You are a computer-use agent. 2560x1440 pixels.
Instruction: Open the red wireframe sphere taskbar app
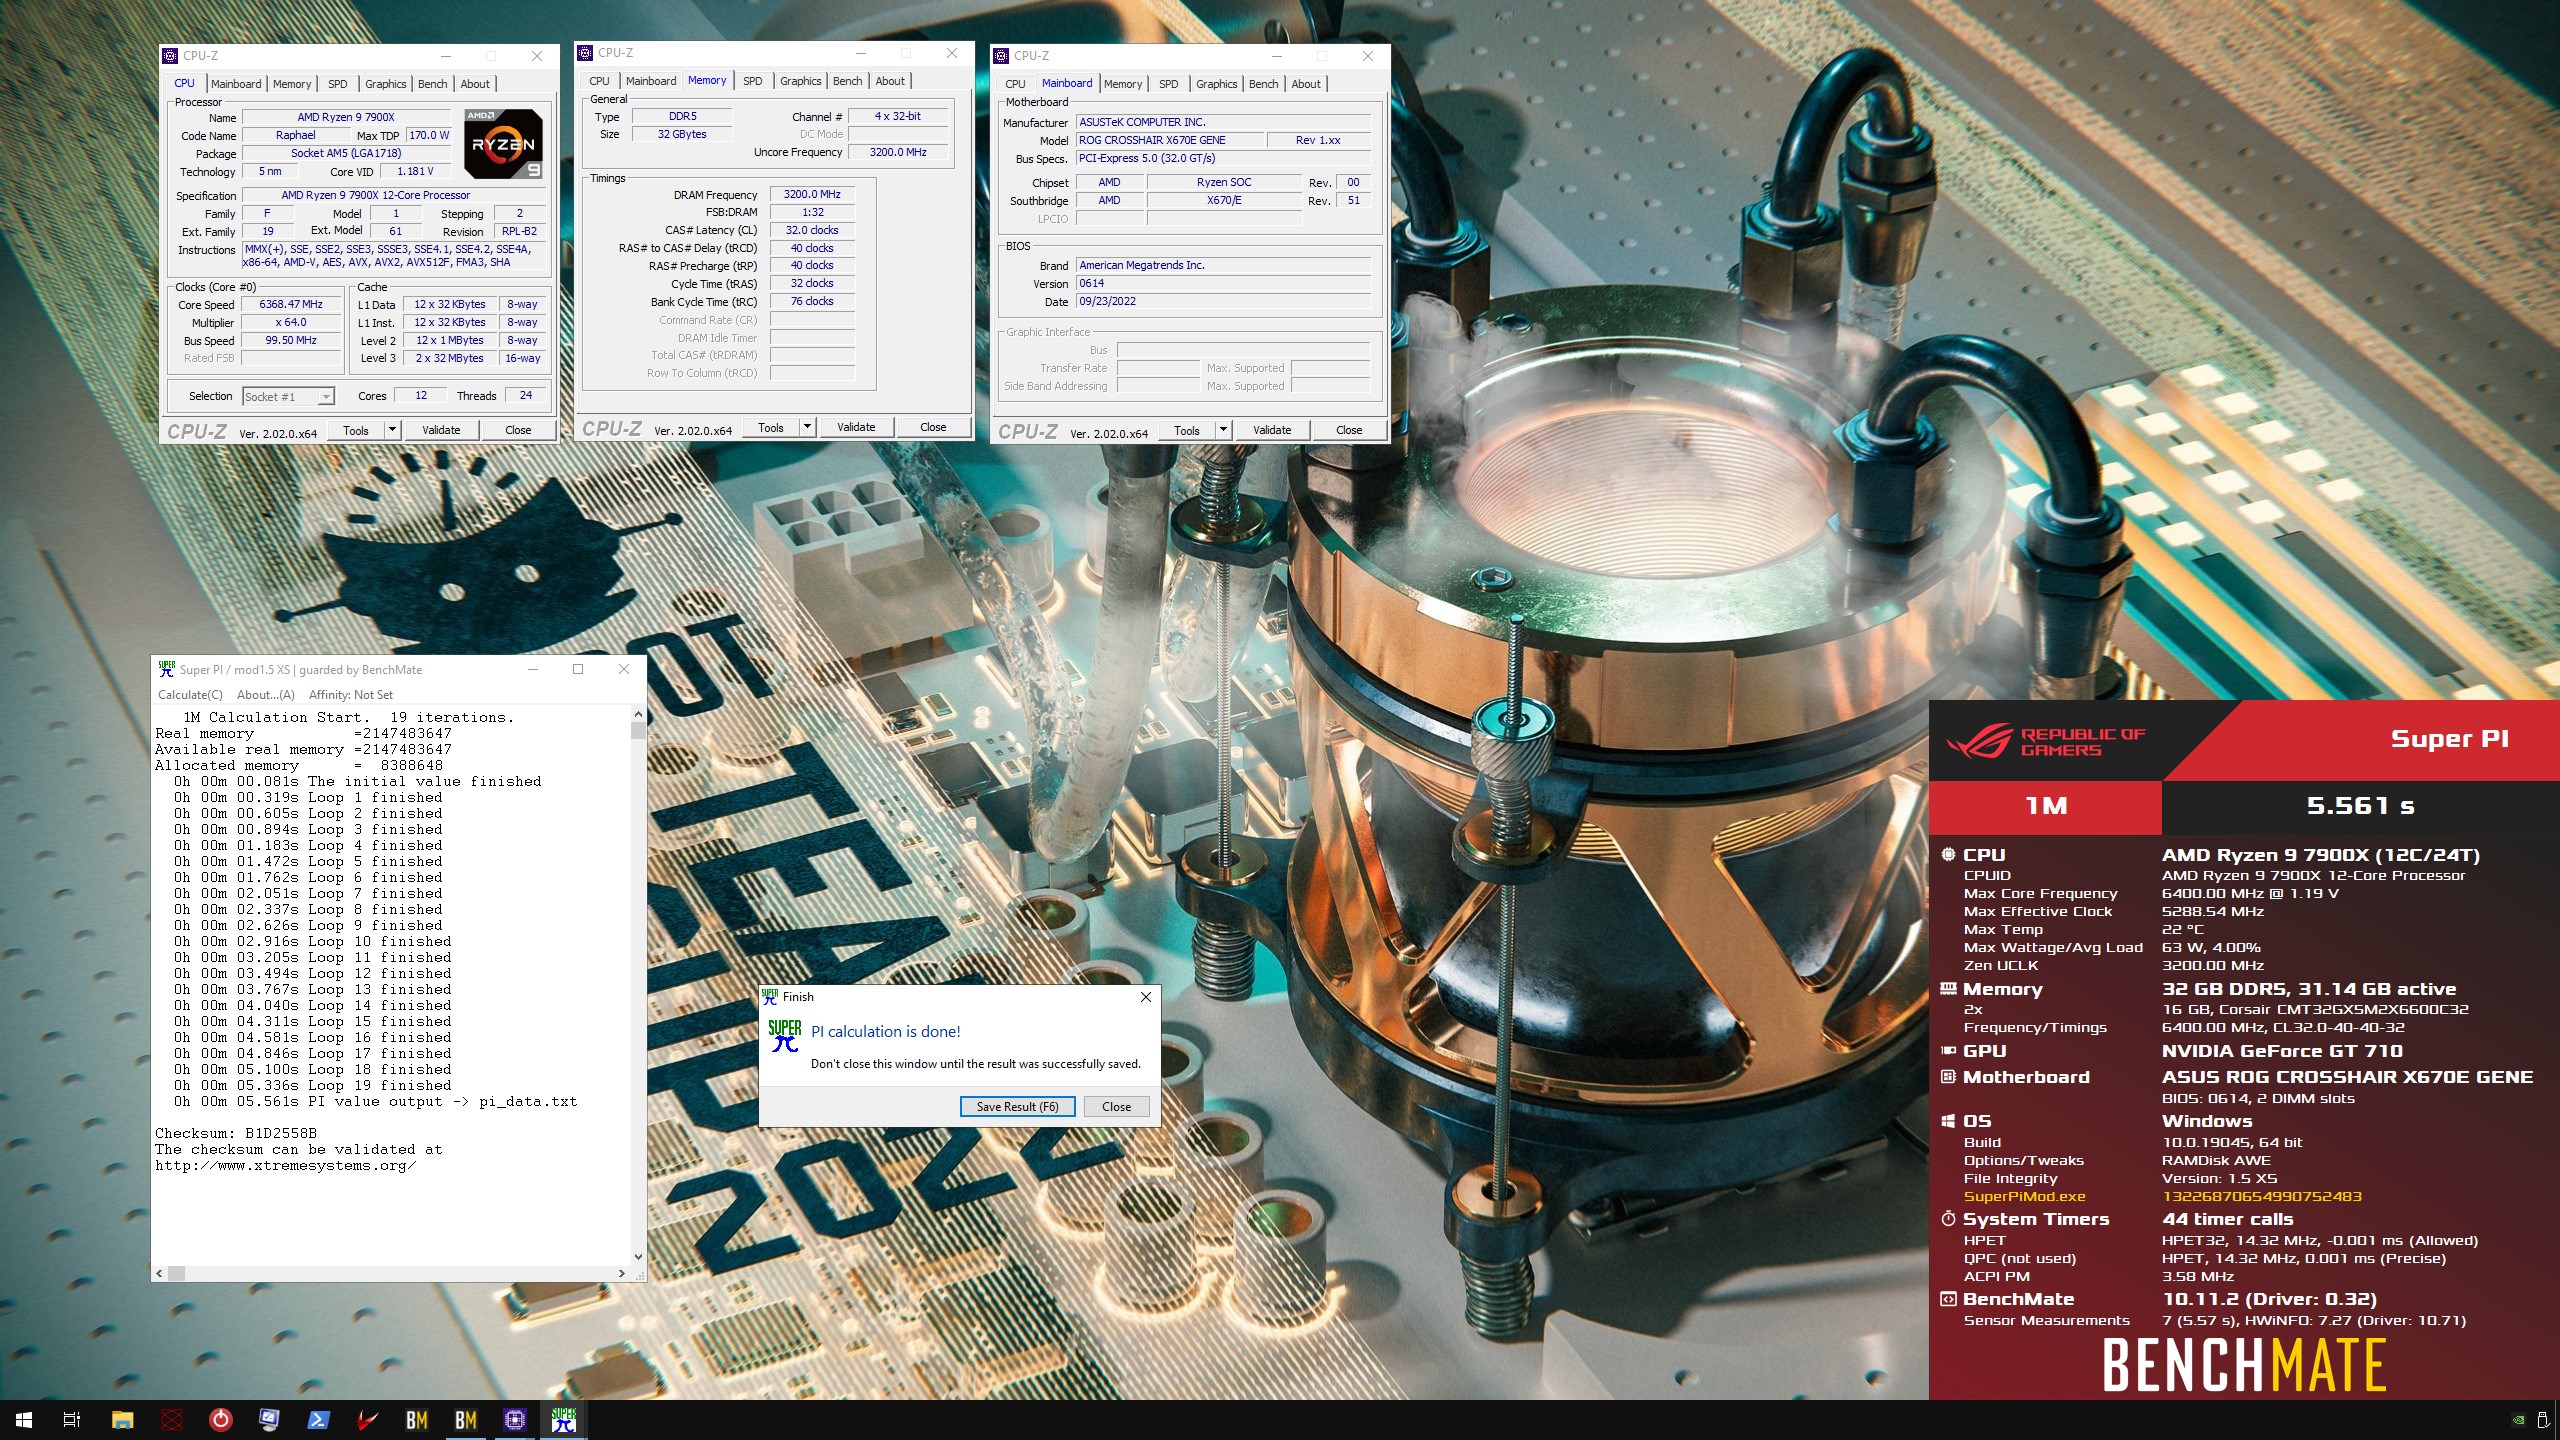pyautogui.click(x=172, y=1419)
